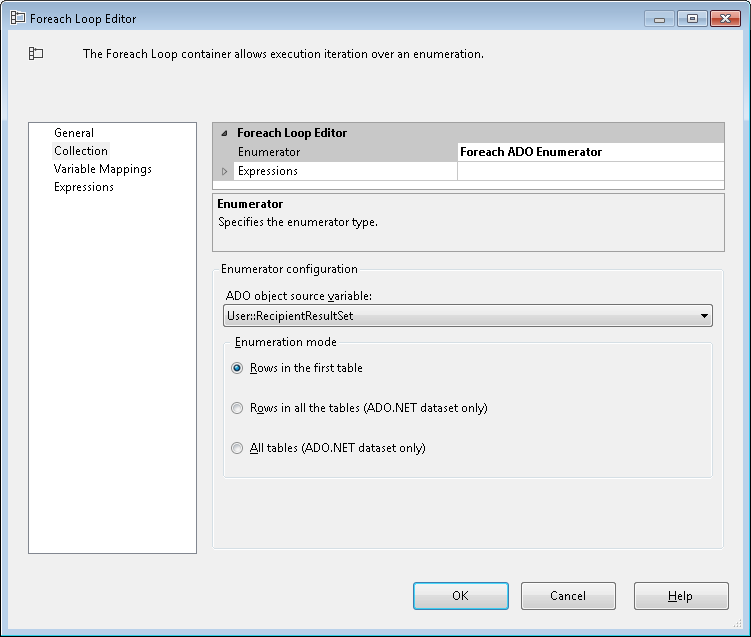Click the empty Expressions value cell
Viewport: 751px width, 637px height.
pyautogui.click(x=590, y=171)
